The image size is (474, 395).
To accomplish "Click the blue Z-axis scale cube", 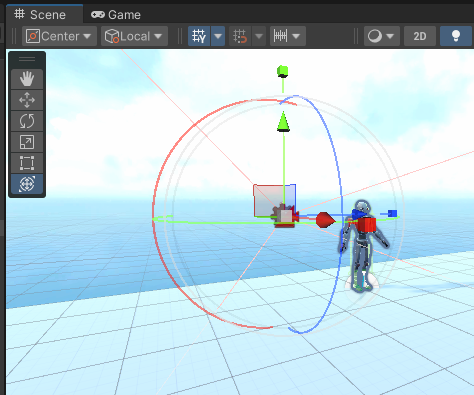I will (392, 213).
